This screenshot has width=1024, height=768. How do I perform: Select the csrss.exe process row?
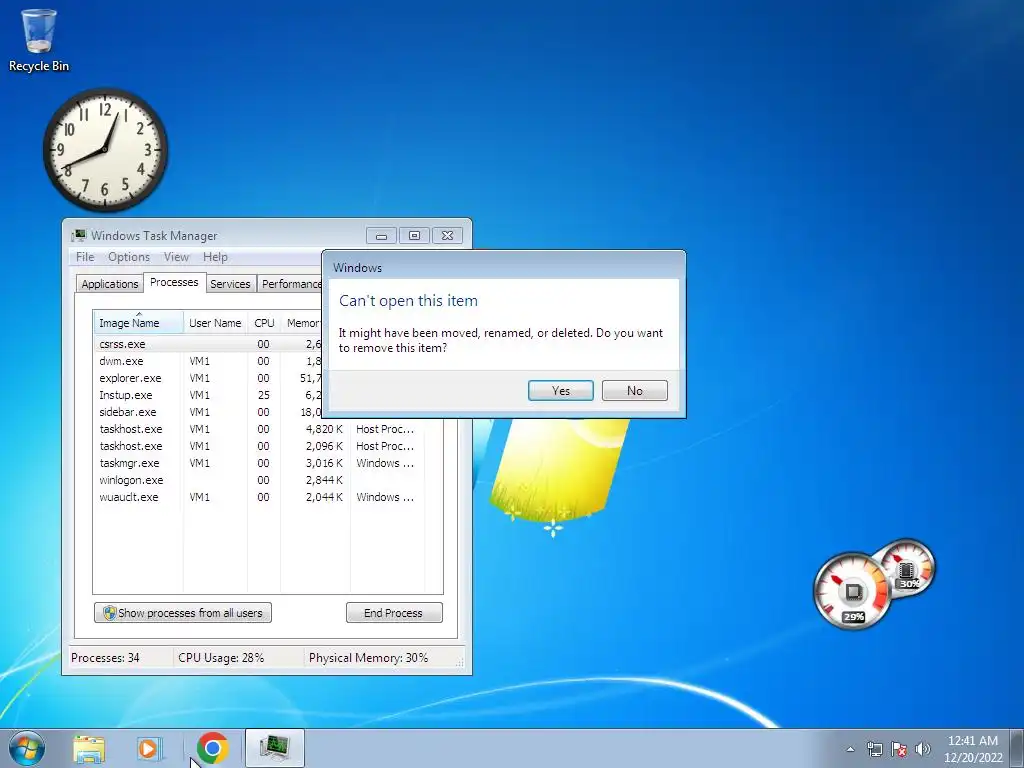208,344
